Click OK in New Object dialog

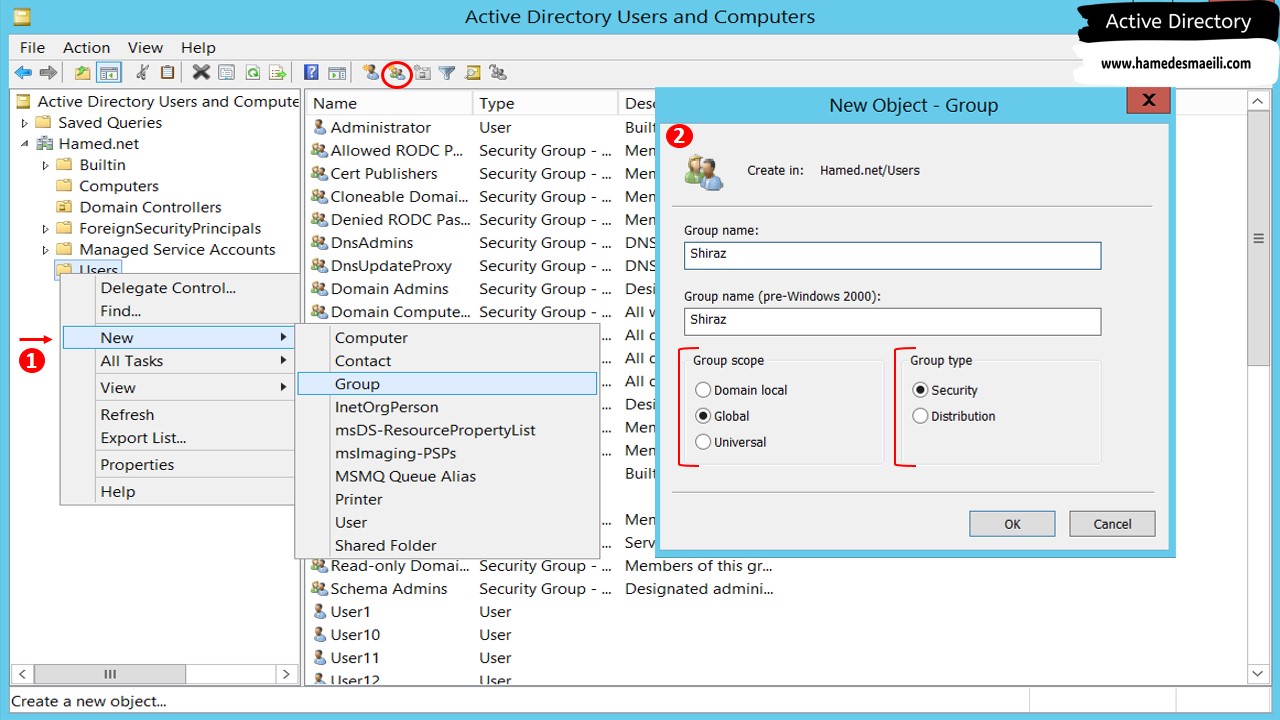(1012, 524)
